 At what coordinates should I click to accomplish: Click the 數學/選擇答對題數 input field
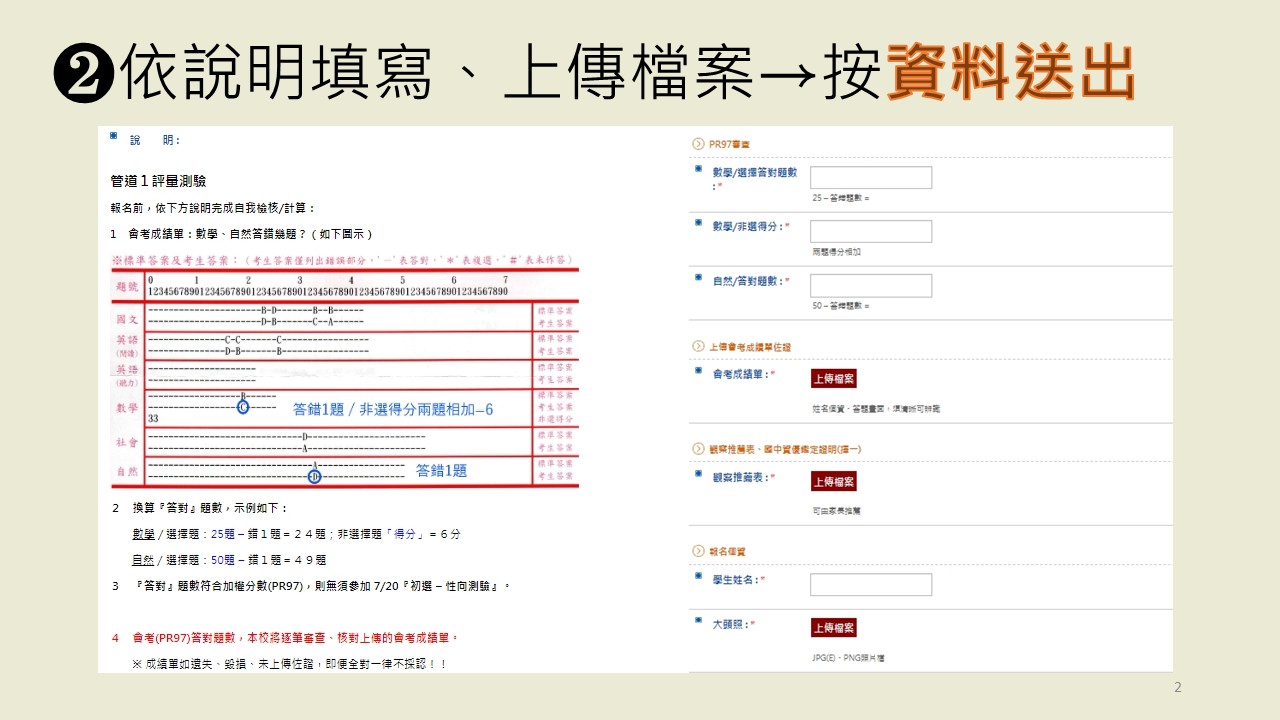(x=871, y=178)
